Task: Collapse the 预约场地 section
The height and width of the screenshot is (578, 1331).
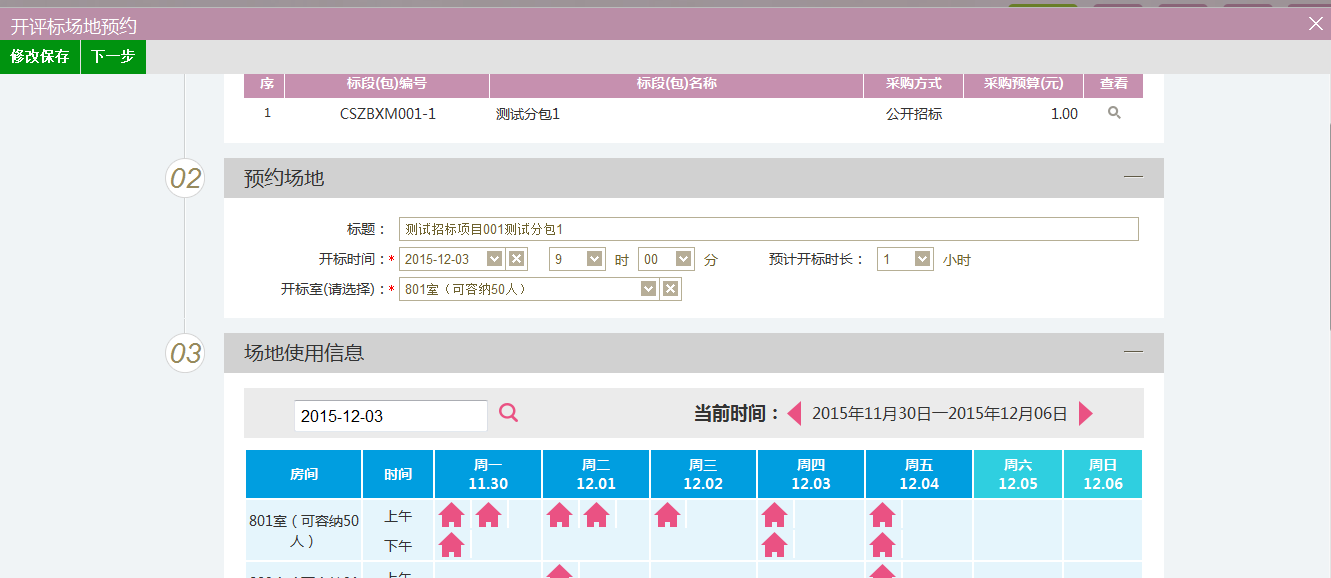Action: coord(1133,177)
